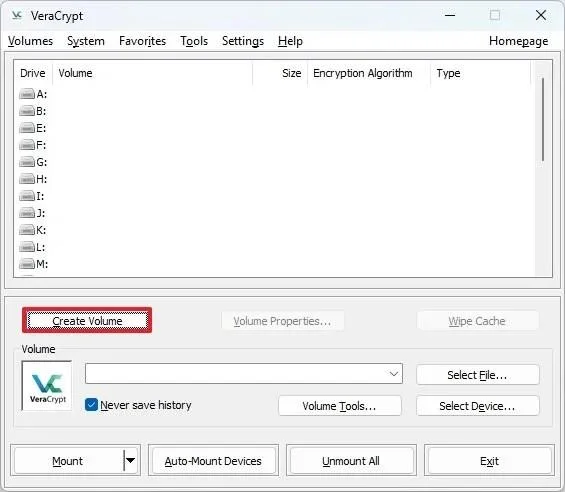Click the Encryption Algorithm column header
This screenshot has width=565, height=492.
(x=369, y=73)
